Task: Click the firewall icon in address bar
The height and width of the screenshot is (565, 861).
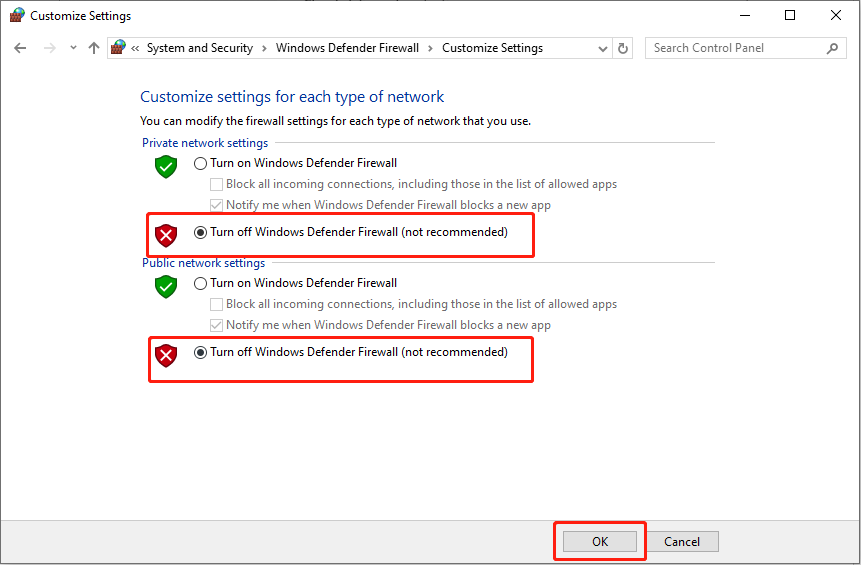Action: (x=118, y=48)
